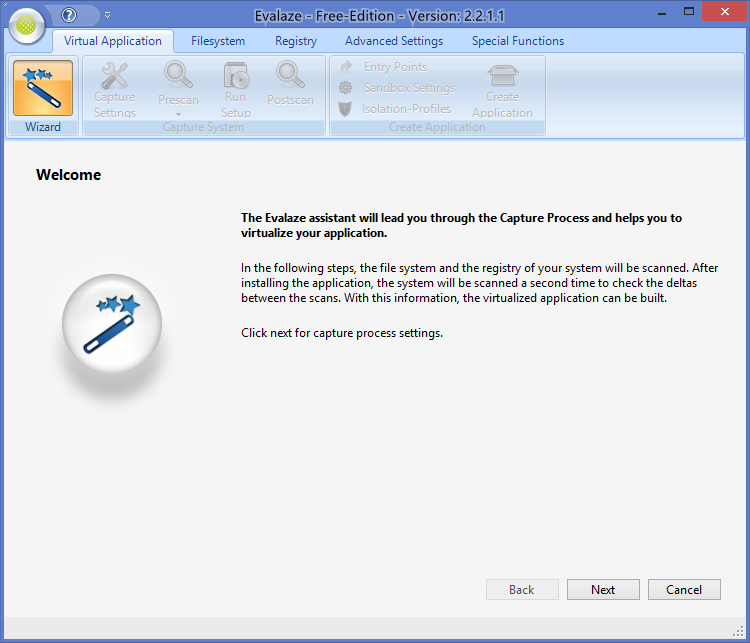Open the Evalaze round application menu button

click(27, 25)
